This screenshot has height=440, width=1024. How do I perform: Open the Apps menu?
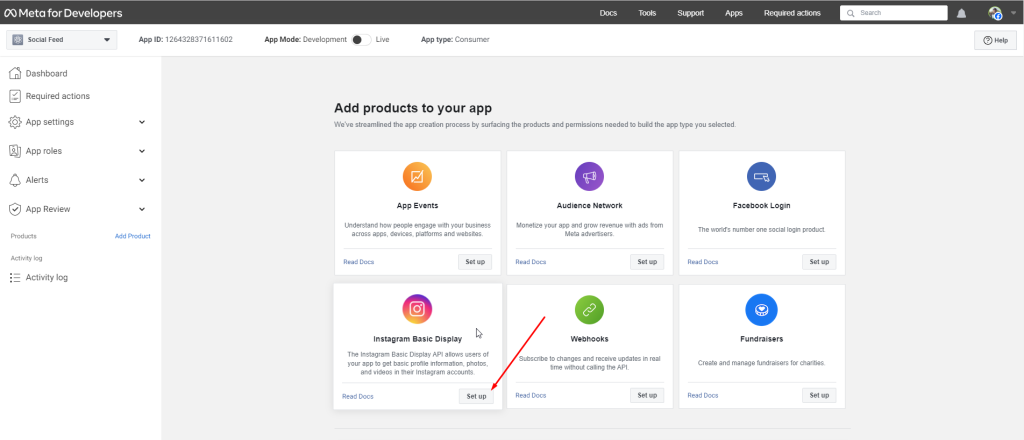733,13
